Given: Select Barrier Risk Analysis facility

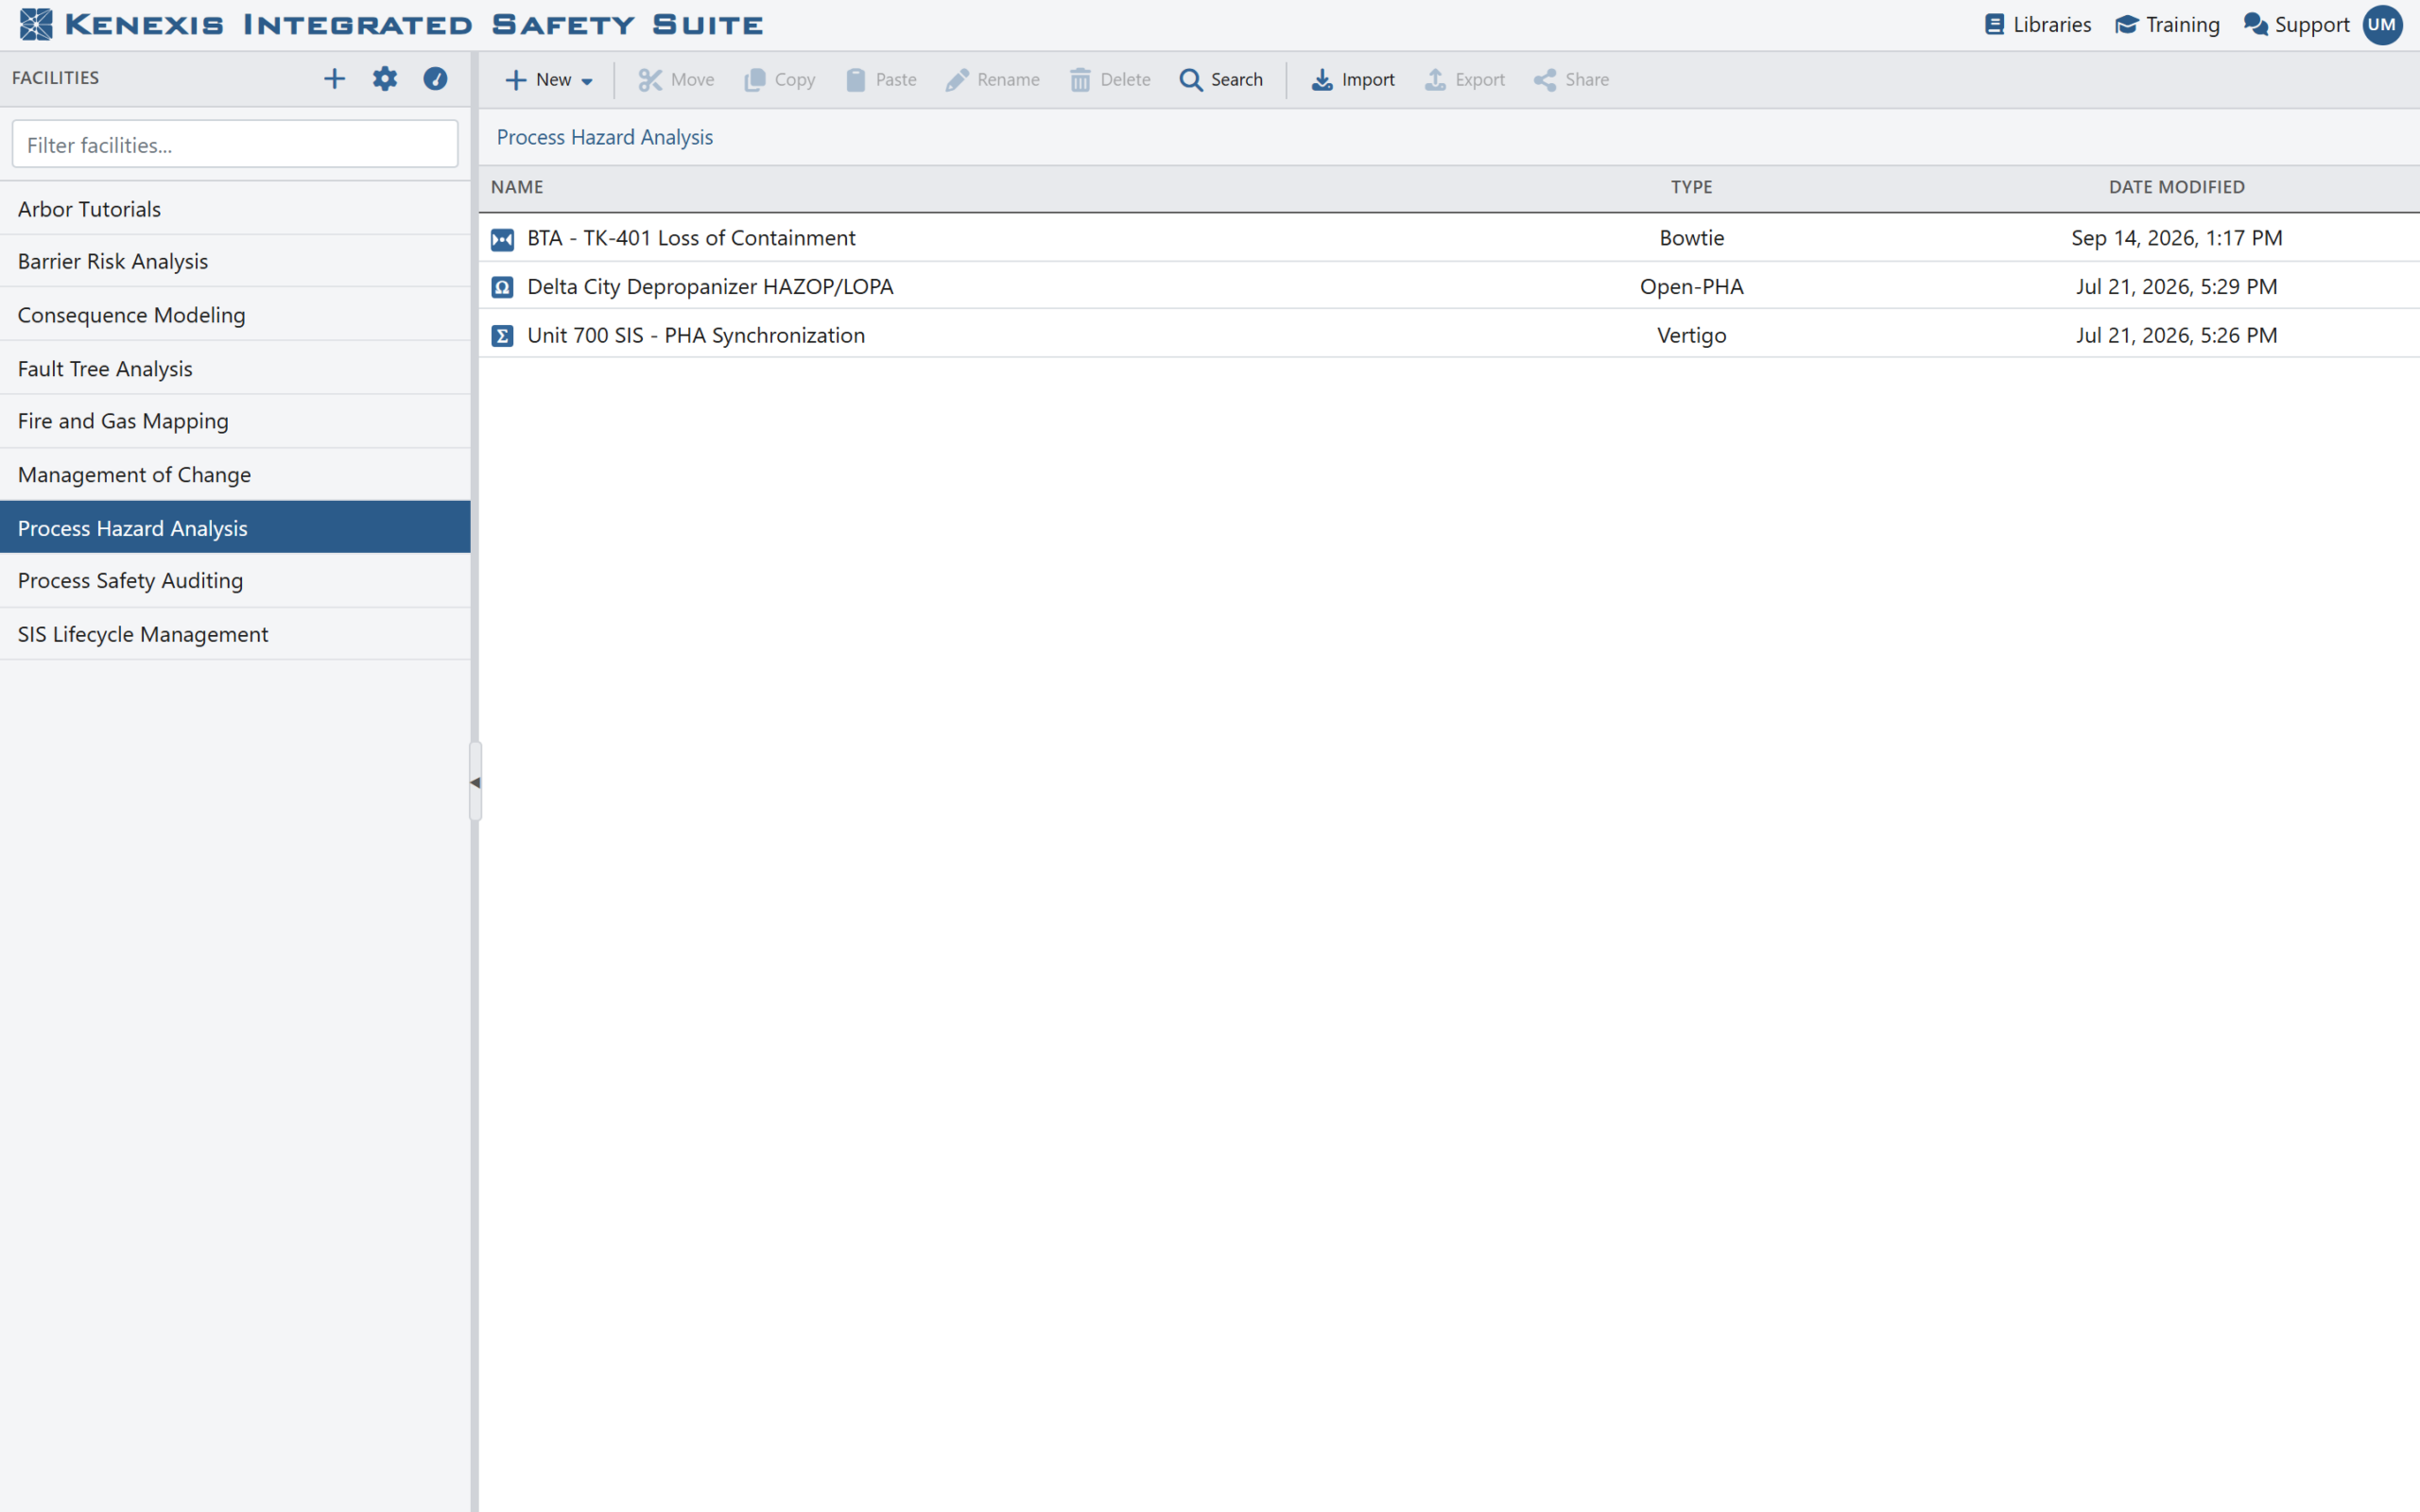Looking at the screenshot, I should [235, 262].
